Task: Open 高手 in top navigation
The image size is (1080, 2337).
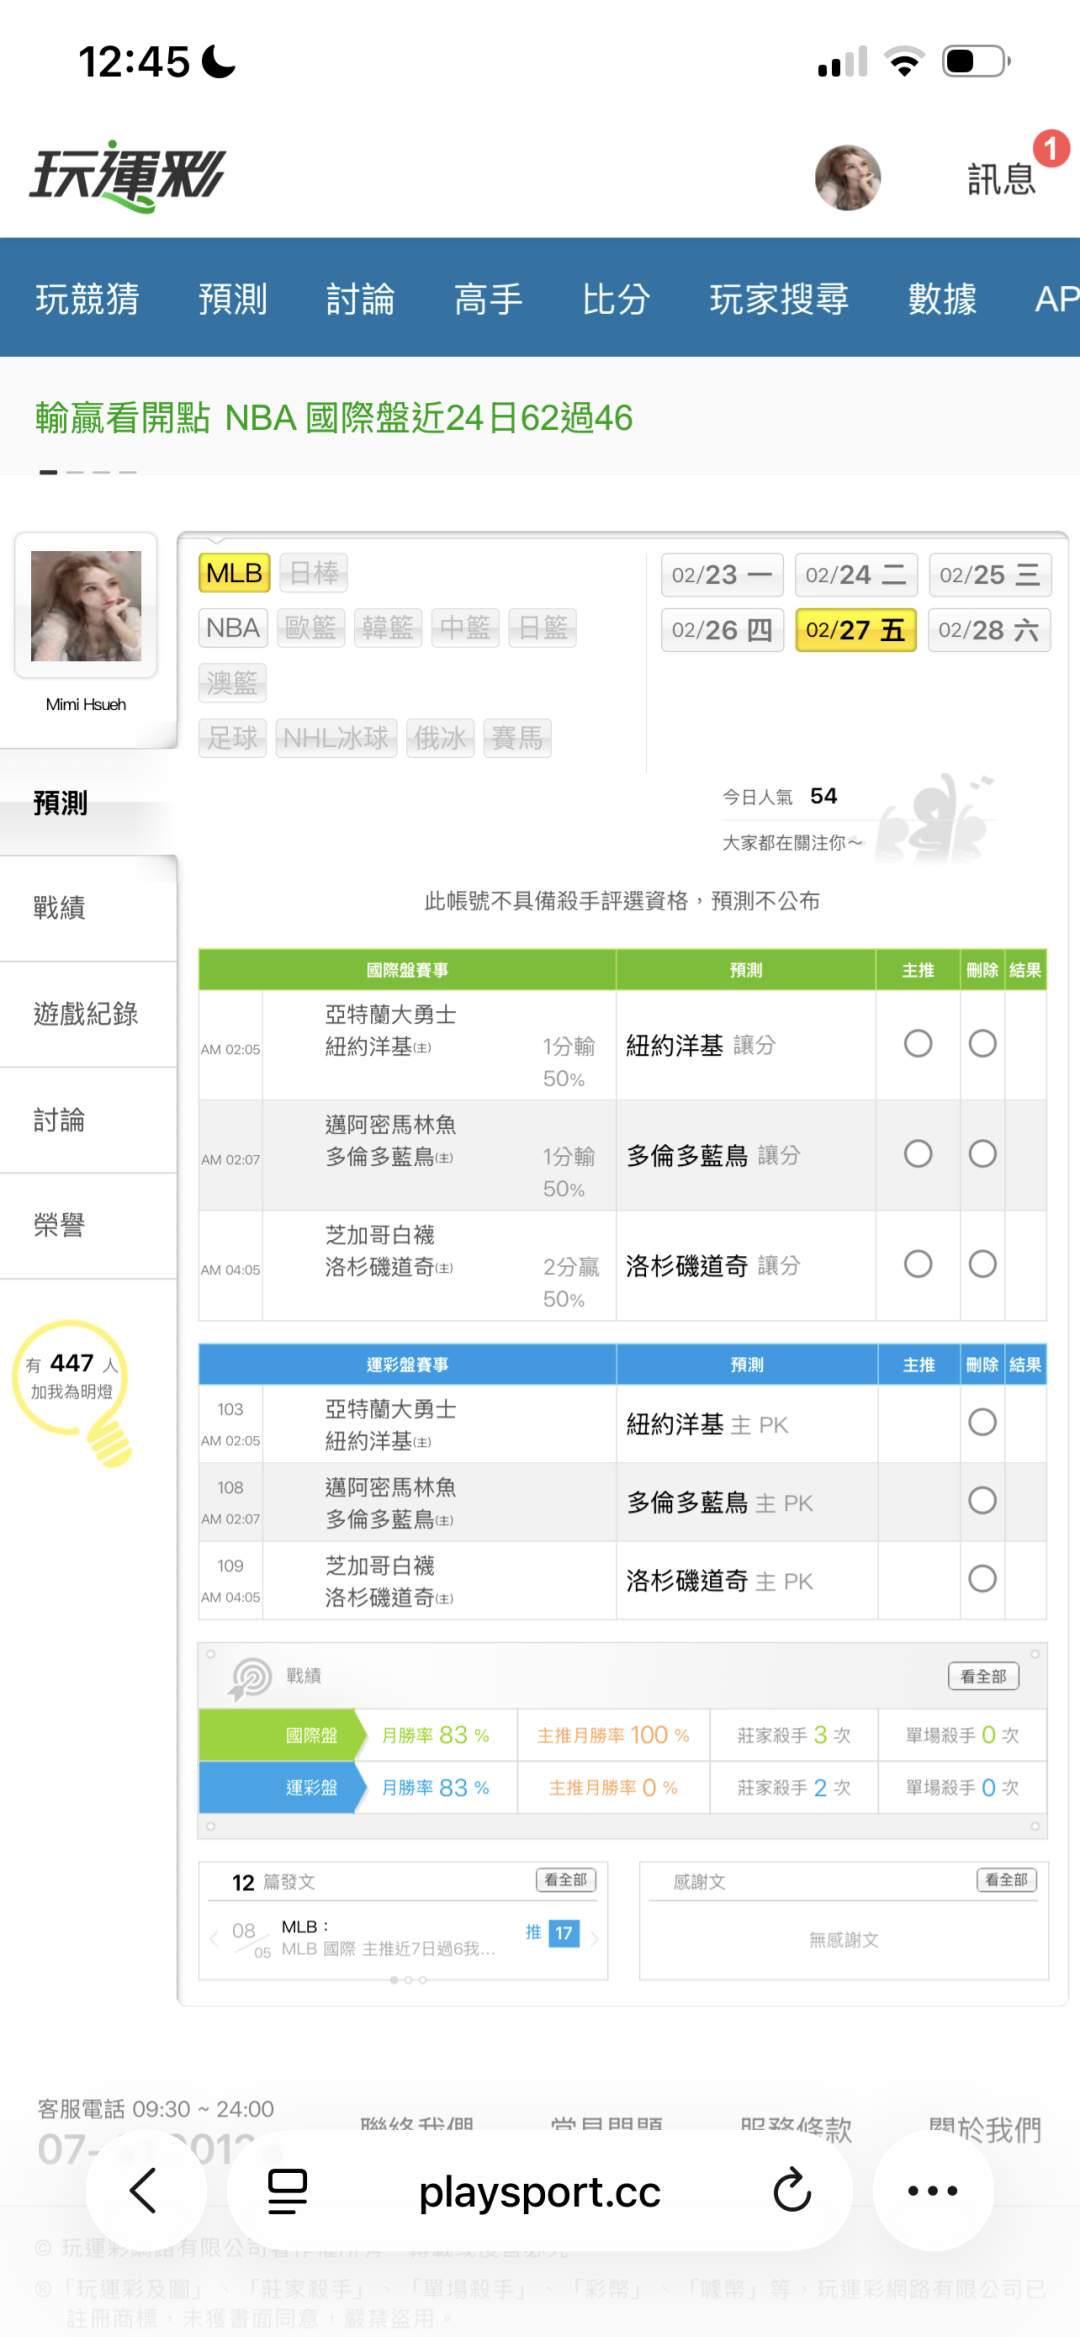Action: [488, 299]
